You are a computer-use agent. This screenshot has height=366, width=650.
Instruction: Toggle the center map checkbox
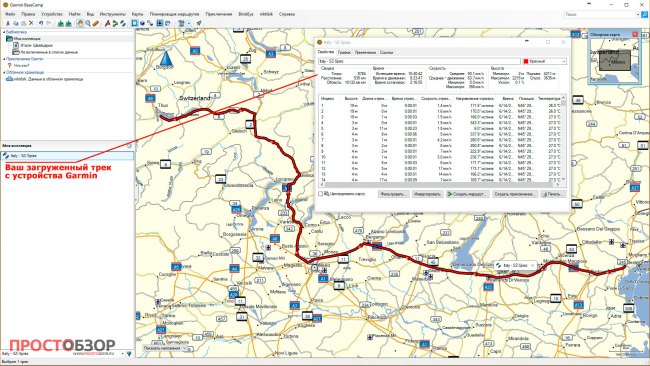tap(320, 194)
